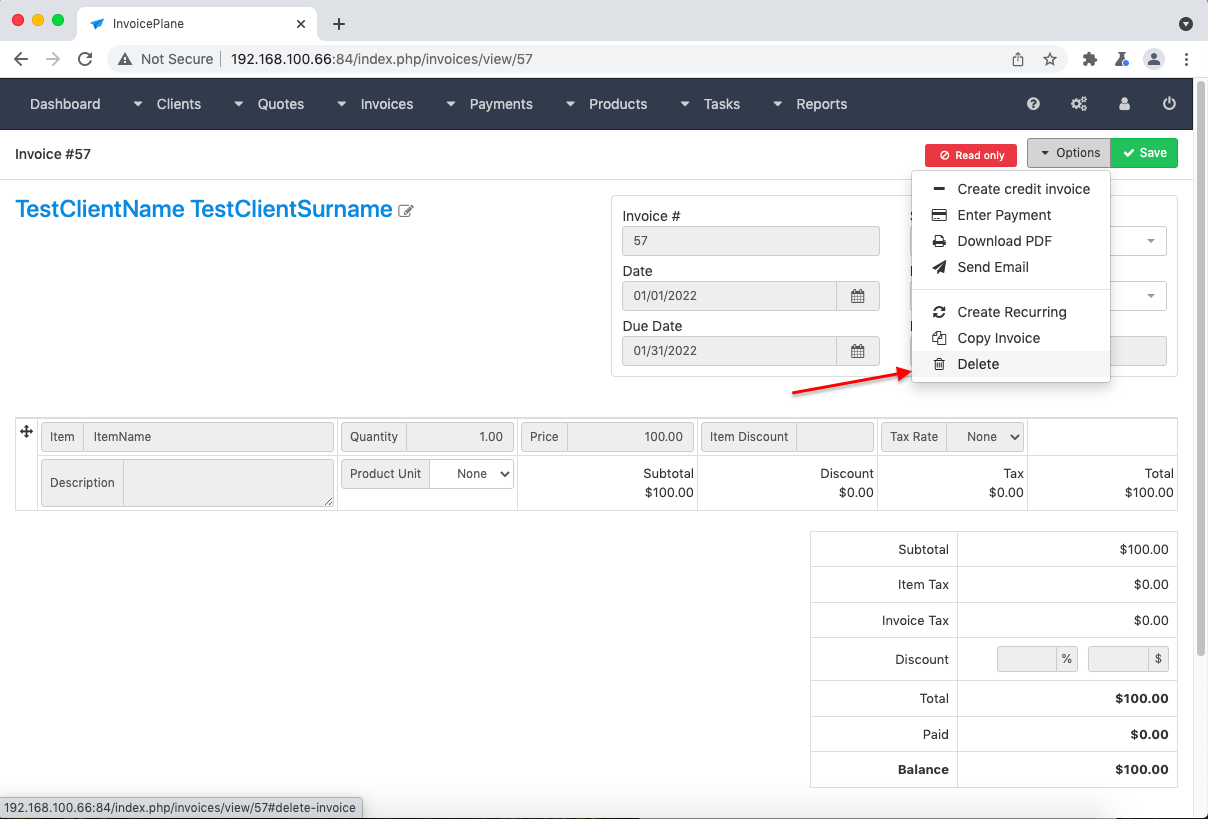The height and width of the screenshot is (819, 1208).
Task: Choose Download PDF in Options menu
Action: 1004,241
